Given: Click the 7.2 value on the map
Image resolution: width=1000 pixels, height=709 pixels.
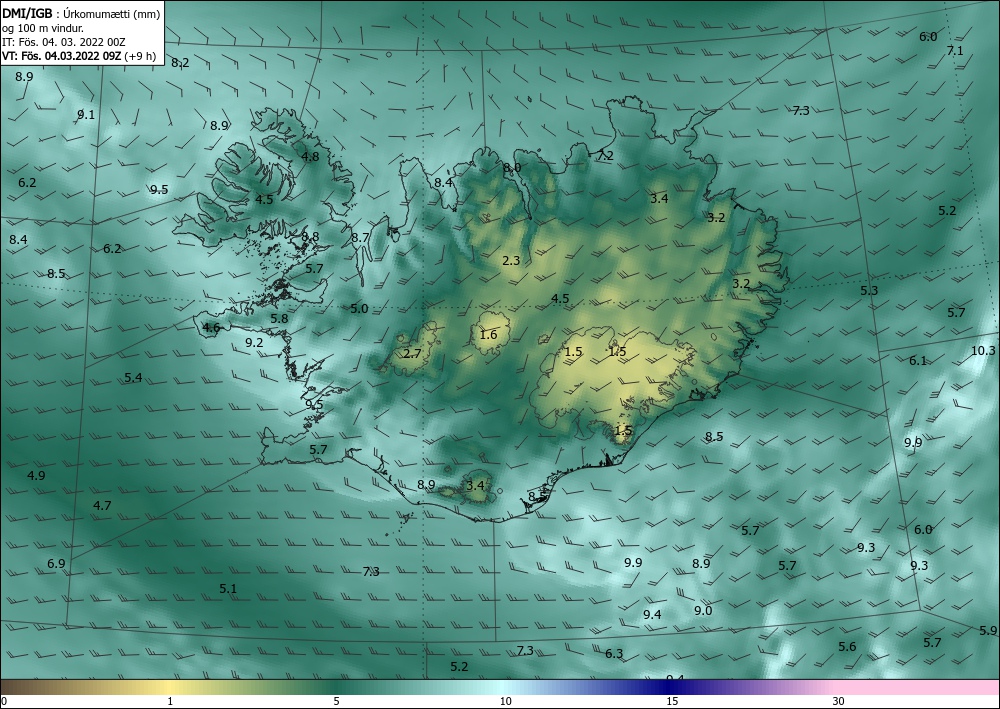Looking at the screenshot, I should coord(605,156).
